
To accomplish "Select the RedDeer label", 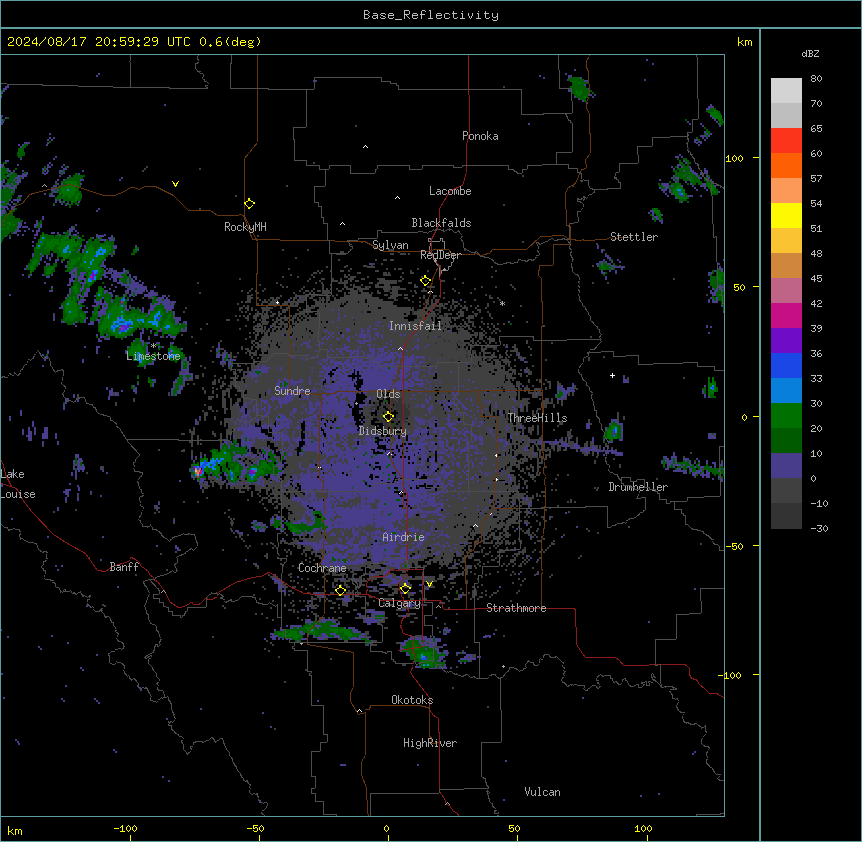I will click(440, 255).
